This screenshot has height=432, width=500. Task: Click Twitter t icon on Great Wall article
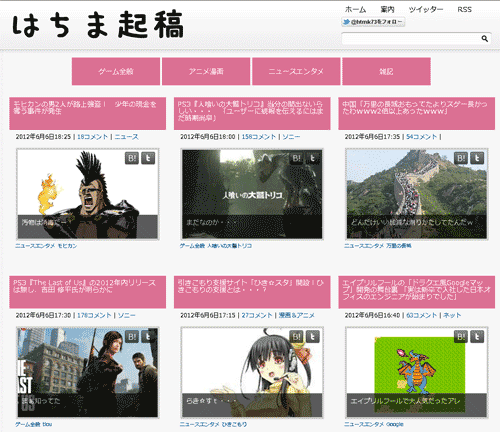coord(477,158)
